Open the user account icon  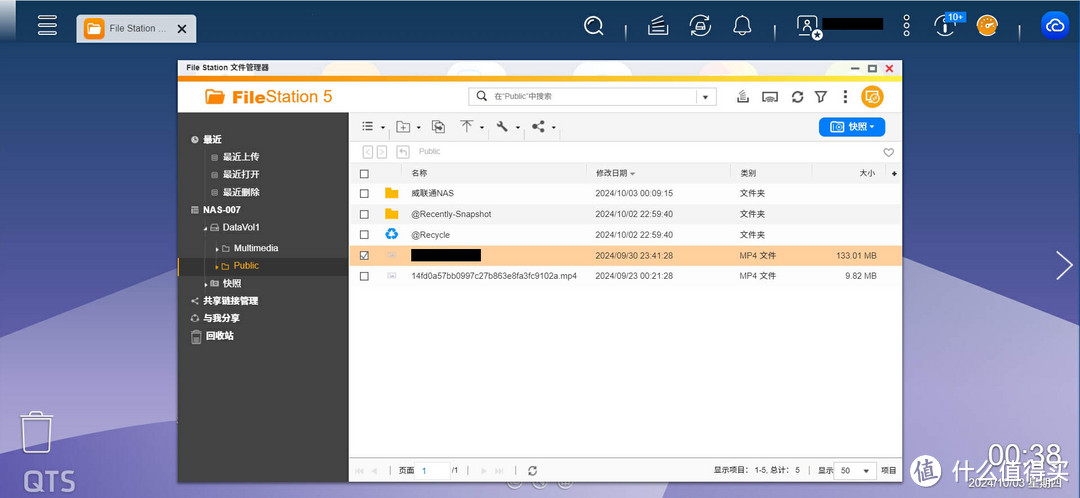tap(807, 26)
